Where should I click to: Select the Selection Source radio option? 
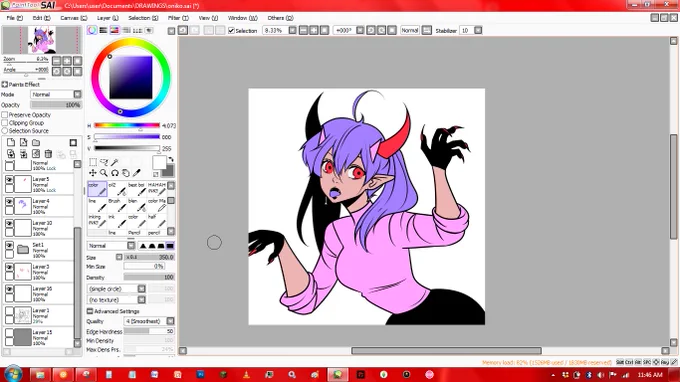[x=5, y=131]
